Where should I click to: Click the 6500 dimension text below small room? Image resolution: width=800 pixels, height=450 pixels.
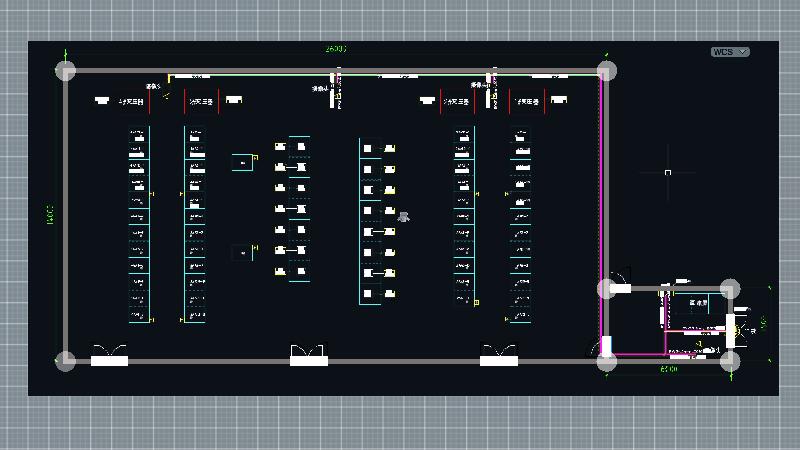668,370
